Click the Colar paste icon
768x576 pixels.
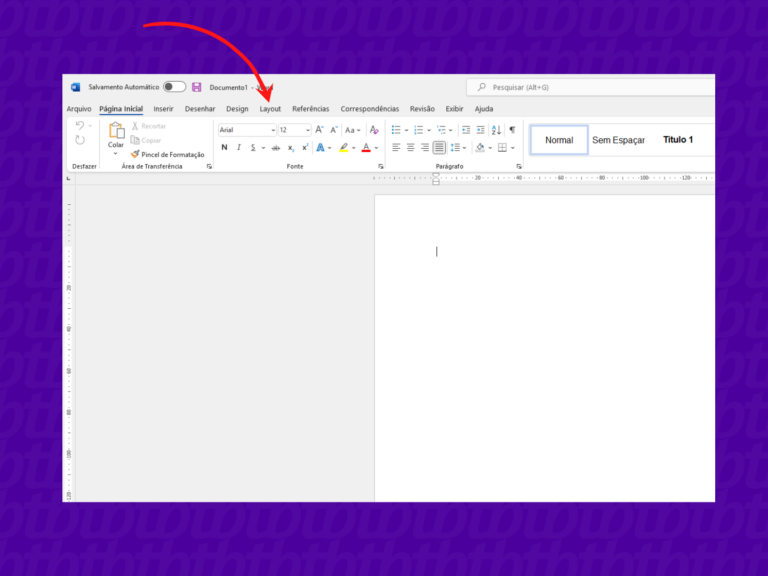pos(116,131)
